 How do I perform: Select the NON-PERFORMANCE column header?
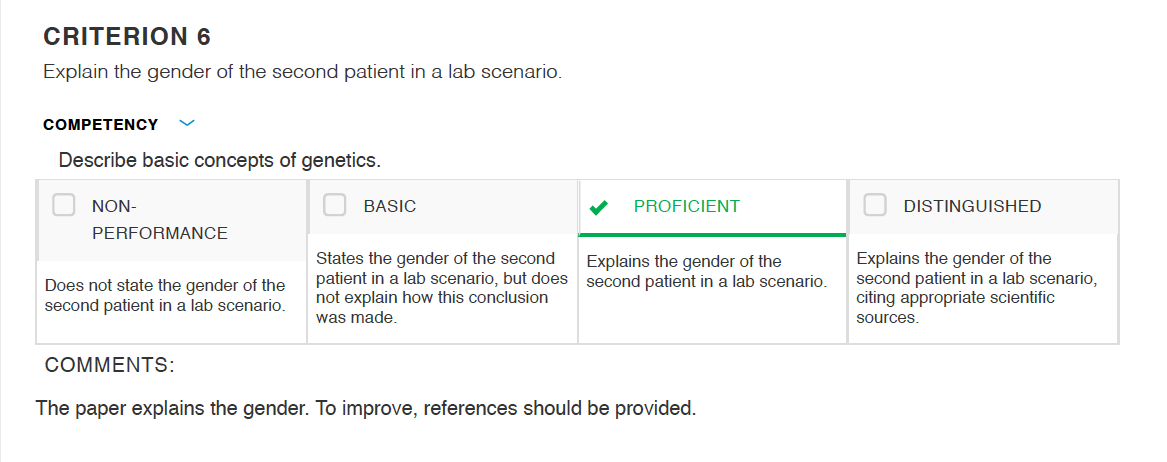[x=159, y=219]
